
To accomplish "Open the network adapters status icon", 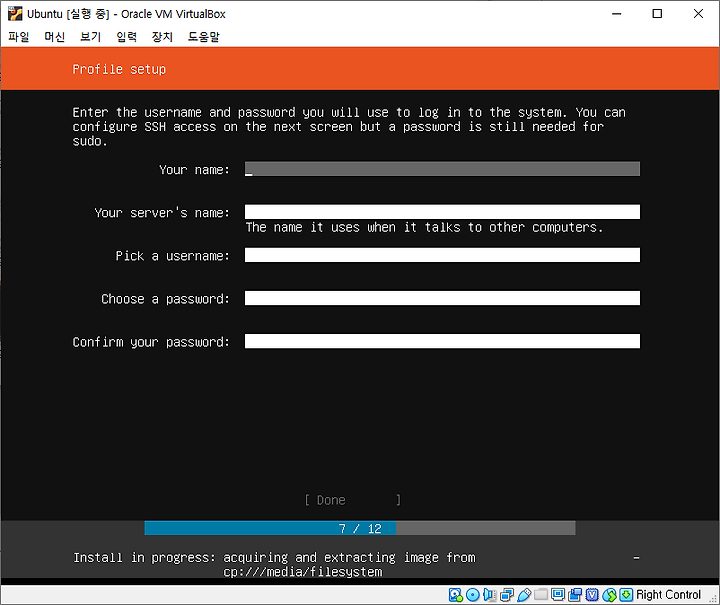I will click(507, 595).
